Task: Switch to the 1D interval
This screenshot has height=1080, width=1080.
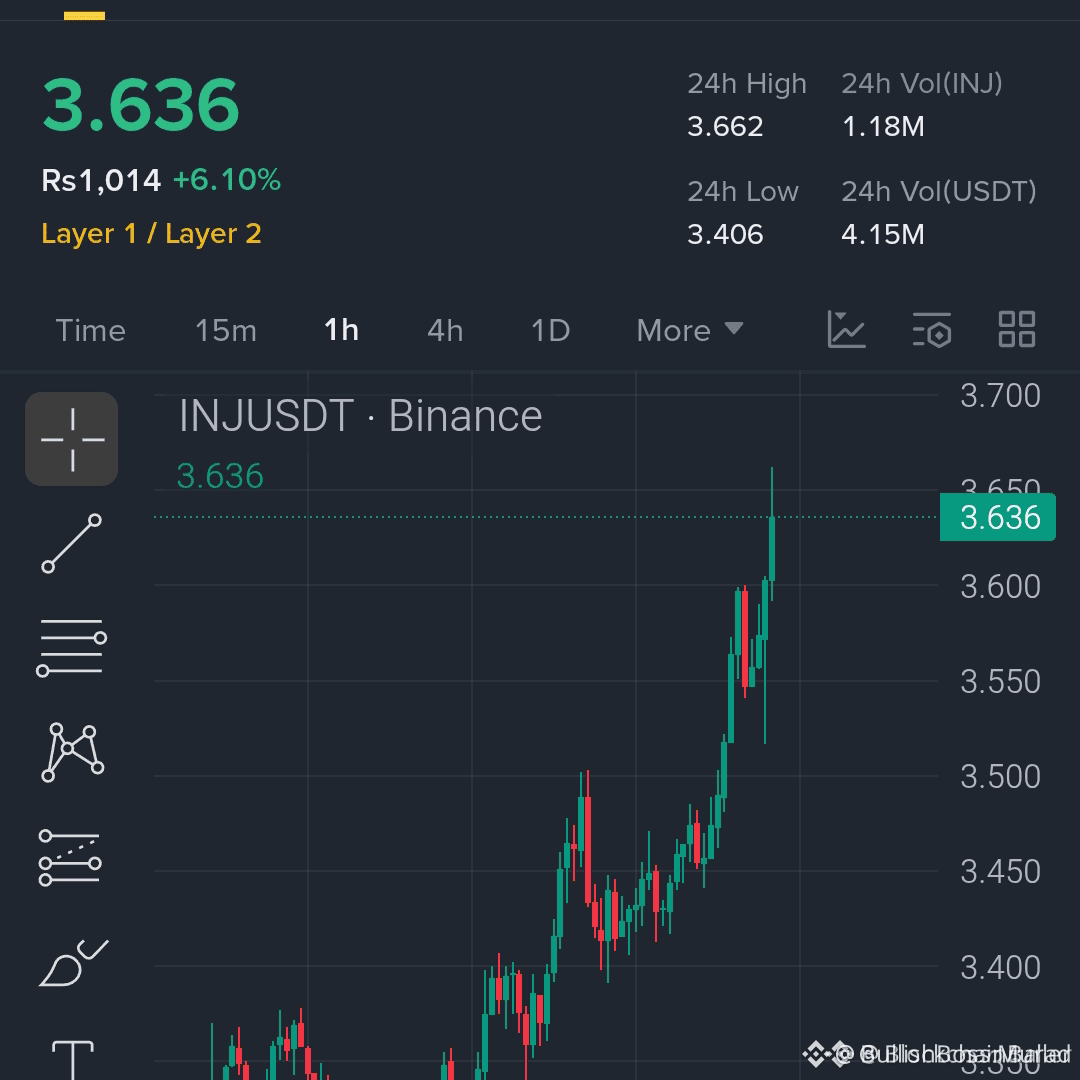Action: (x=550, y=330)
